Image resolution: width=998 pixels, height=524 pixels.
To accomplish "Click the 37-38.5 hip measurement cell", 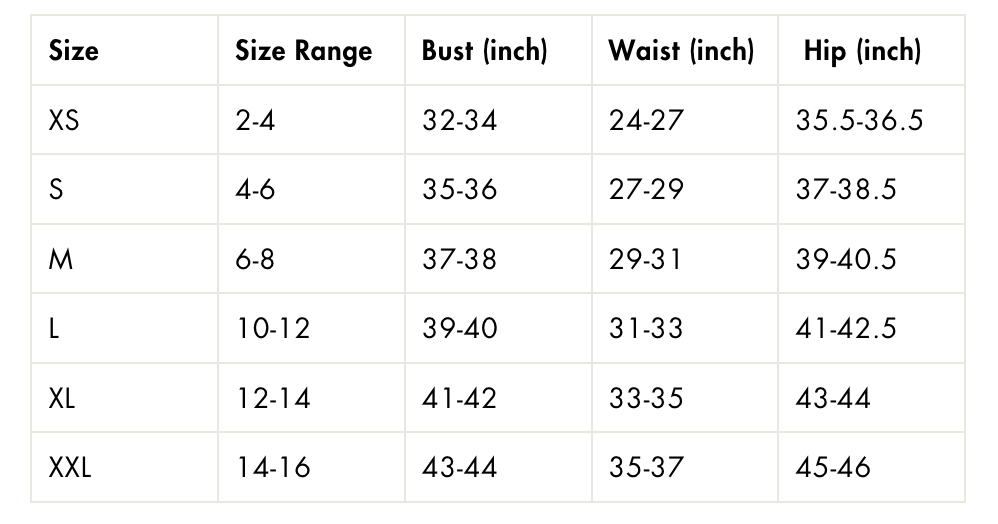I will [x=846, y=190].
